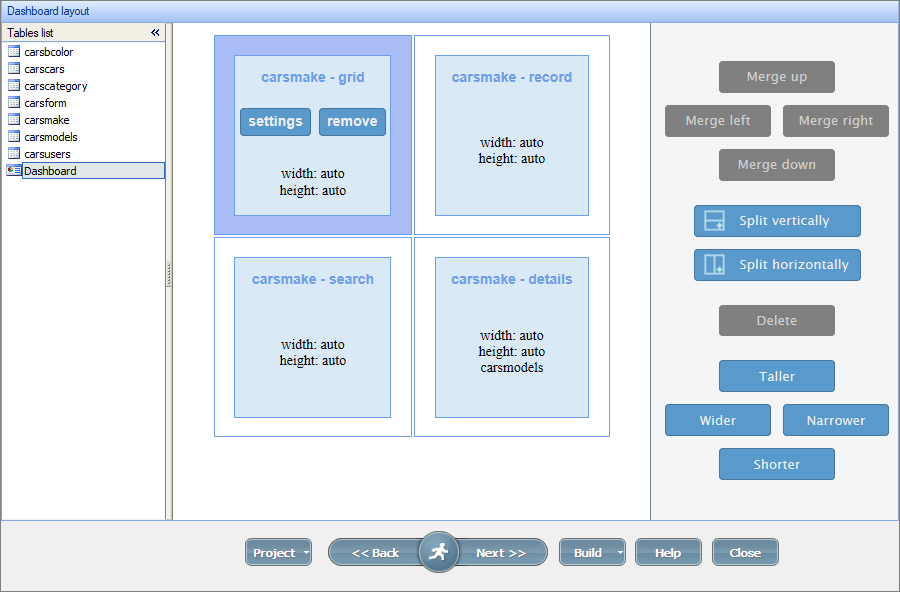Select the carsmake - record layout cell
Image resolution: width=900 pixels, height=592 pixels.
512,136
